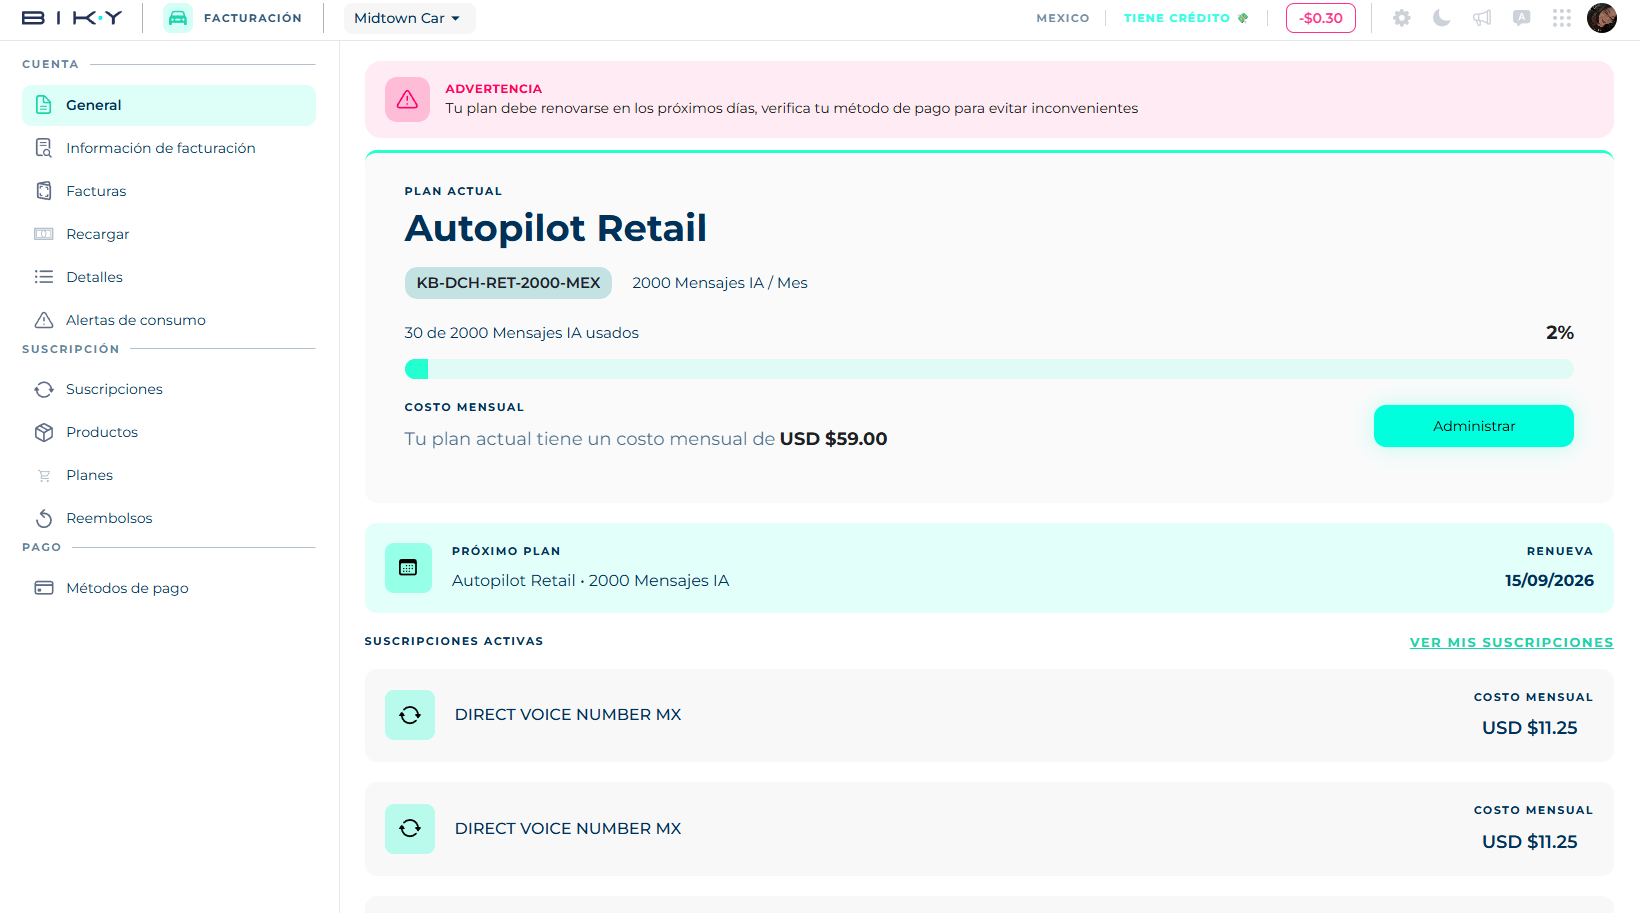
Task: Click 'Autopilot Retail · 2000 Mensajes IA' next plan
Action: [590, 581]
